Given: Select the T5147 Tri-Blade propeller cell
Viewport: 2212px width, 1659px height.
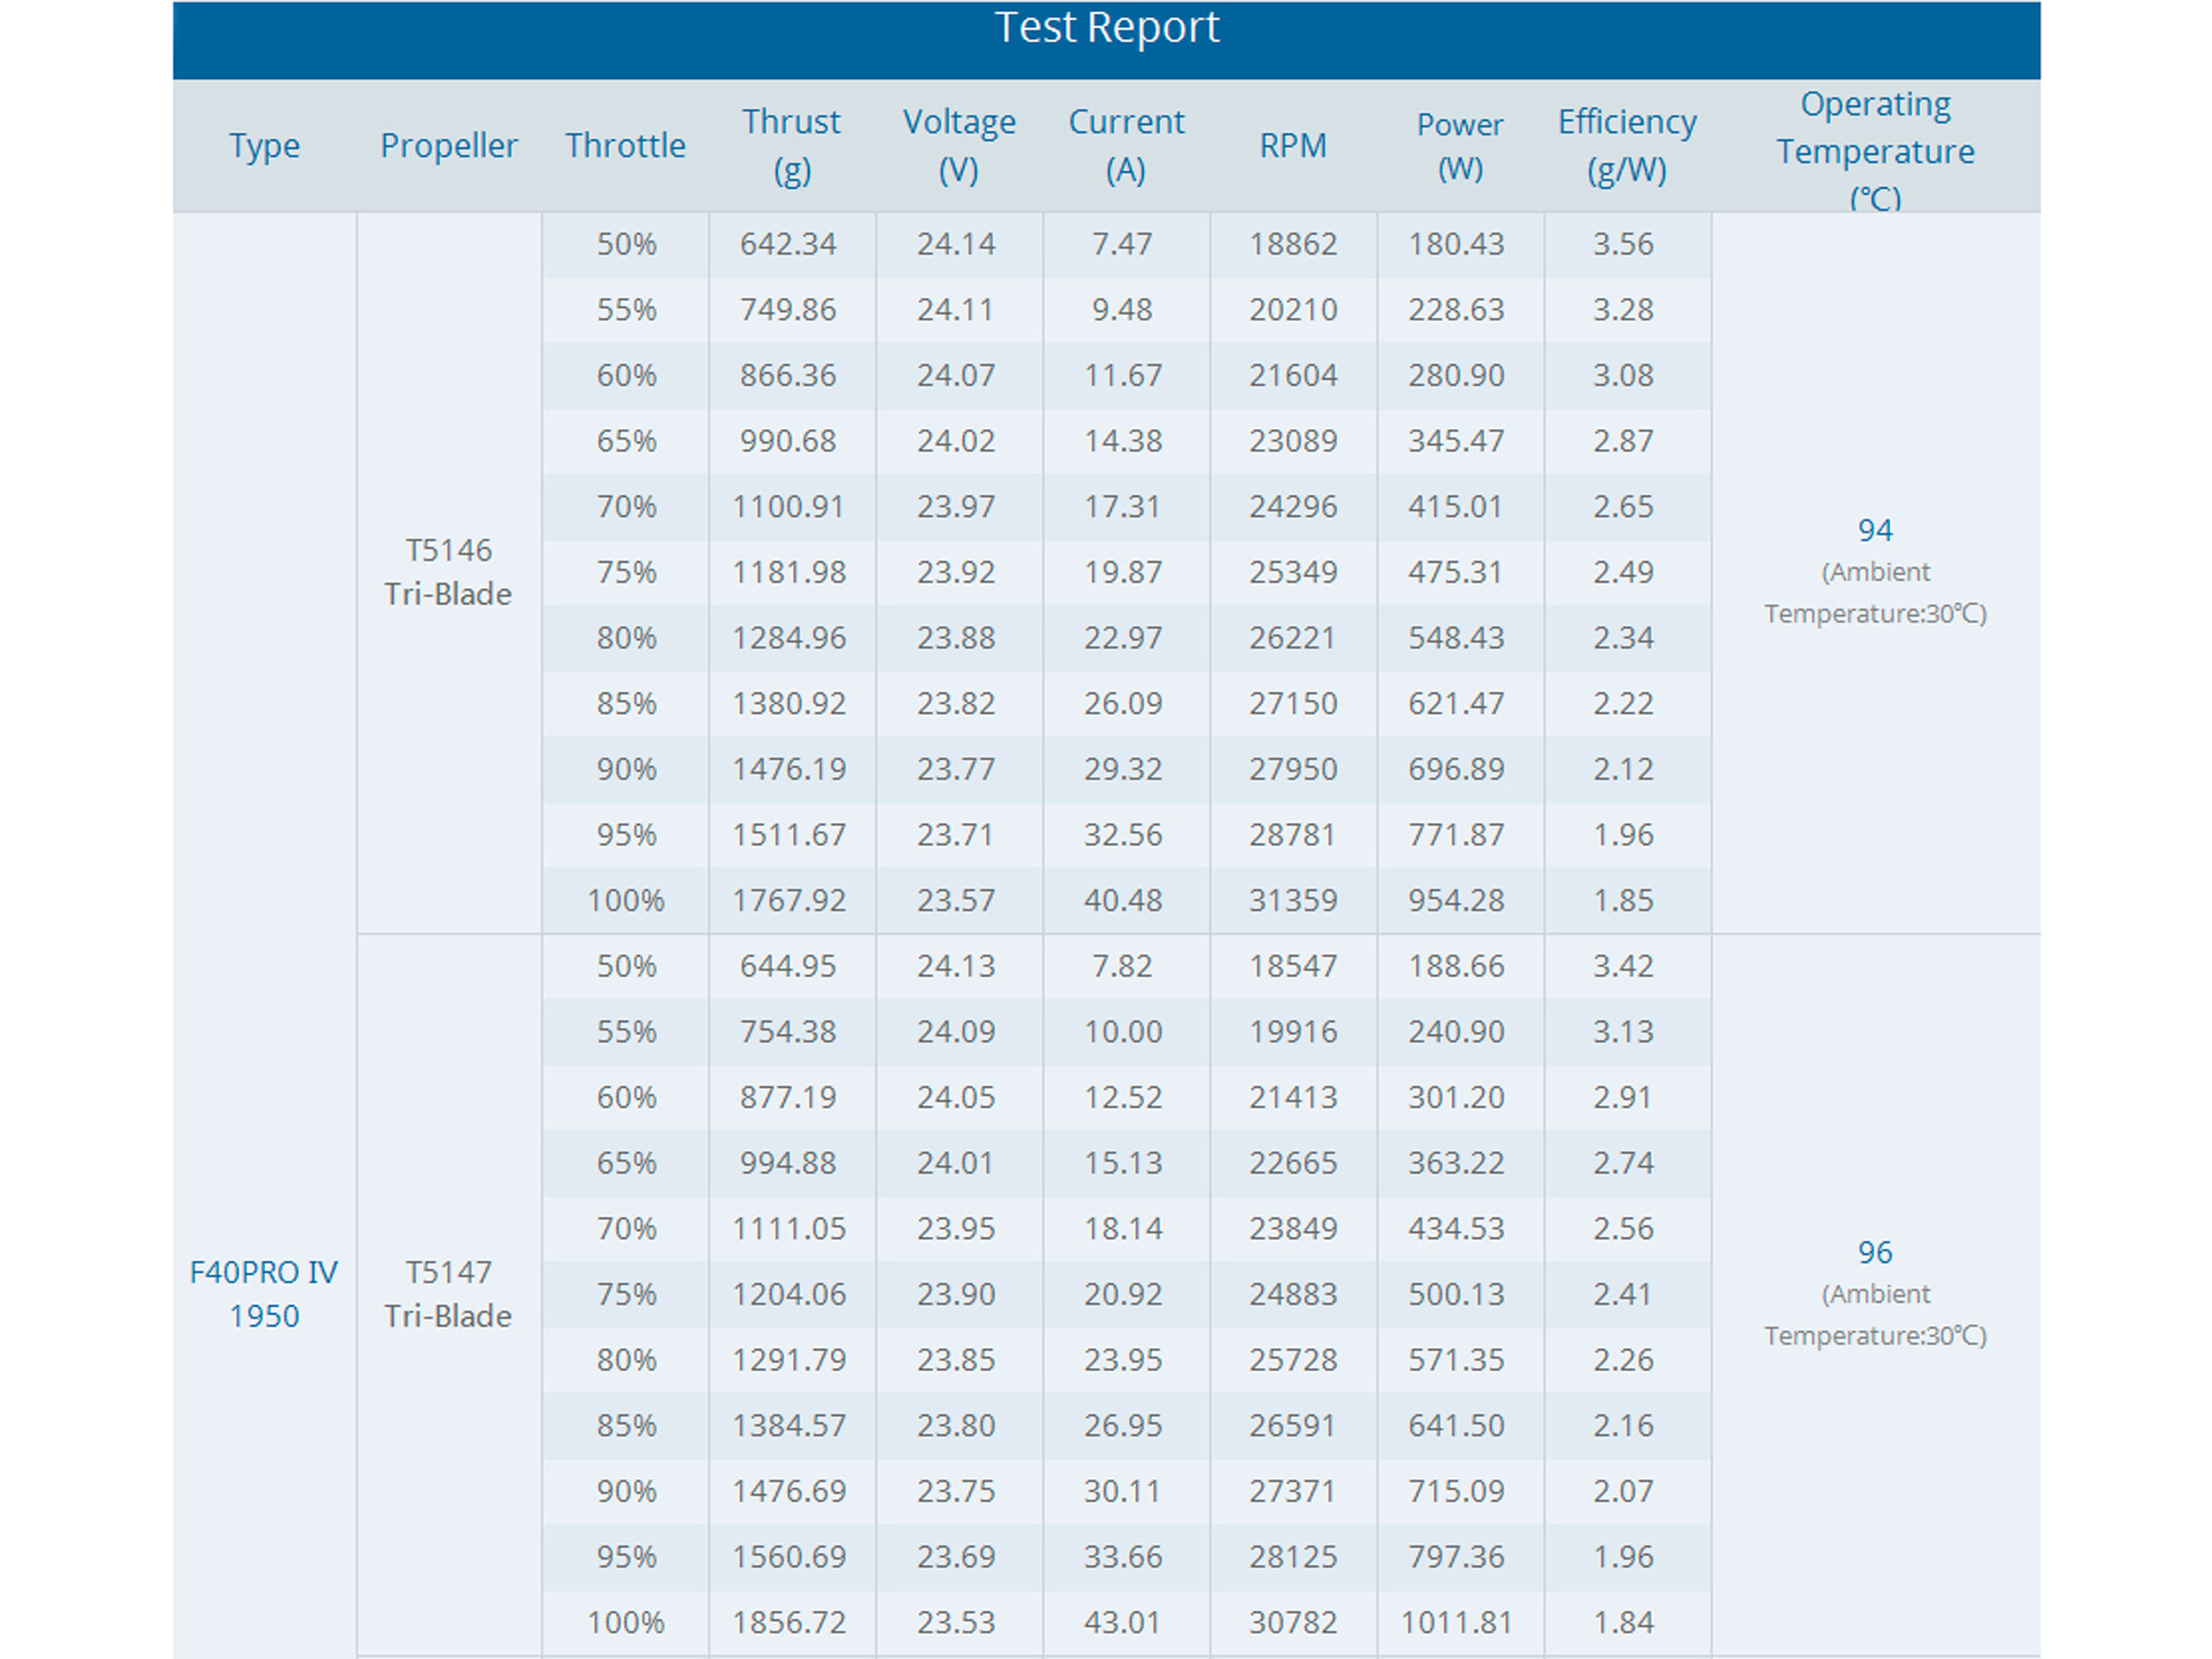Looking at the screenshot, I should coord(448,1293).
